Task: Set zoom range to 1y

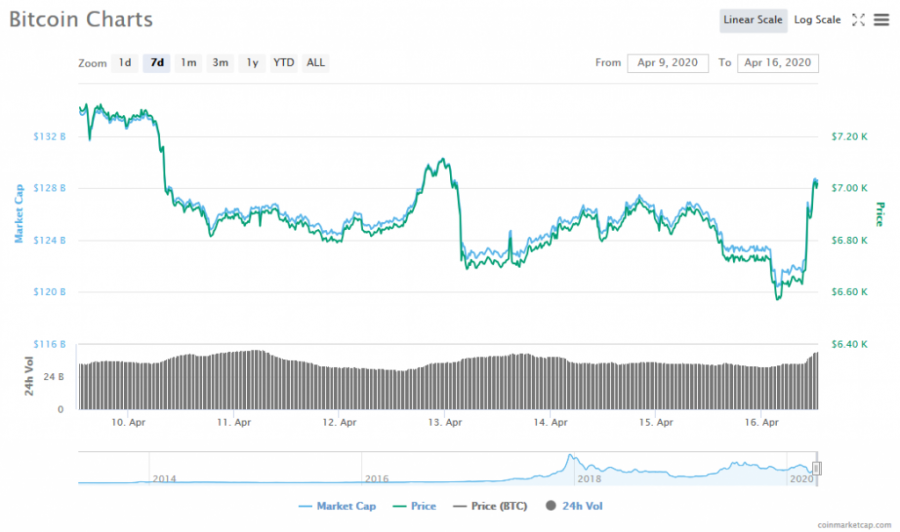Action: tap(252, 63)
